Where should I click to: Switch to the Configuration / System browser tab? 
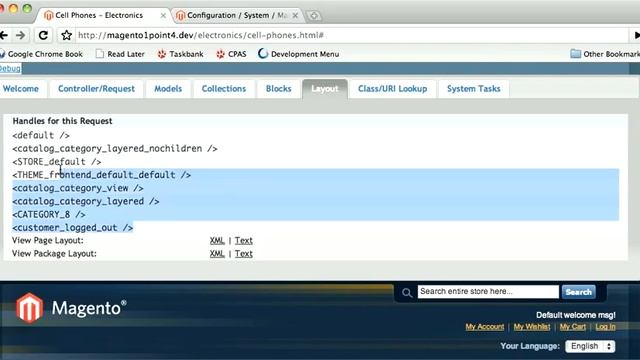[x=237, y=16]
